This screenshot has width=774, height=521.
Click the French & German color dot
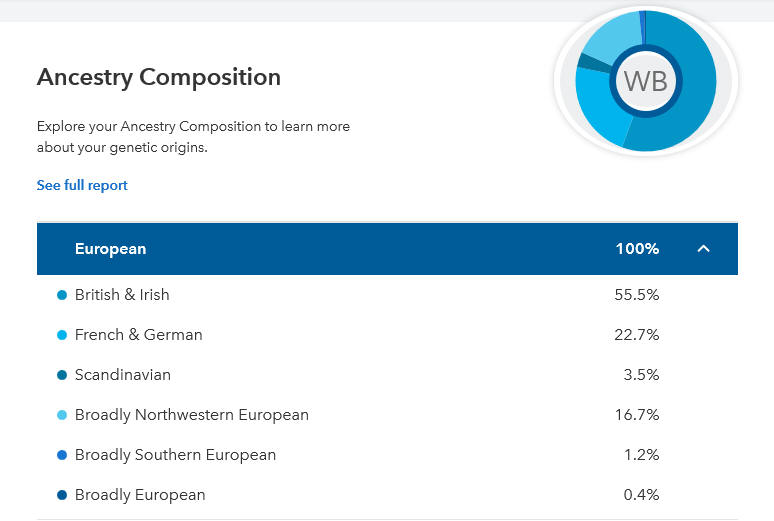click(x=62, y=335)
